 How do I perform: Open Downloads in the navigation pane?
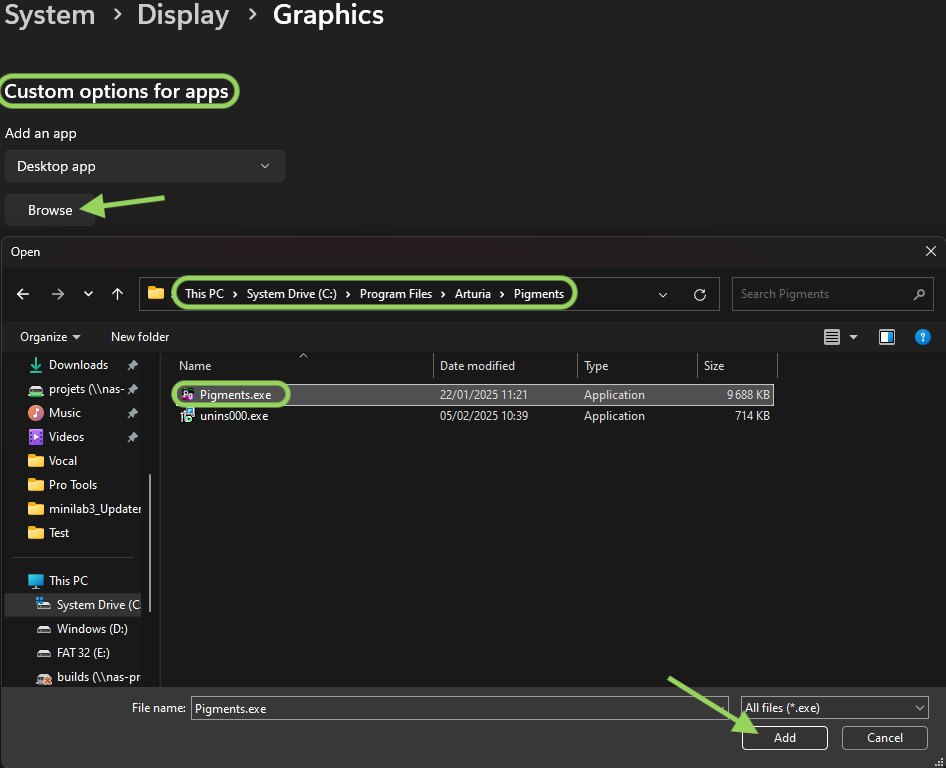pos(78,365)
